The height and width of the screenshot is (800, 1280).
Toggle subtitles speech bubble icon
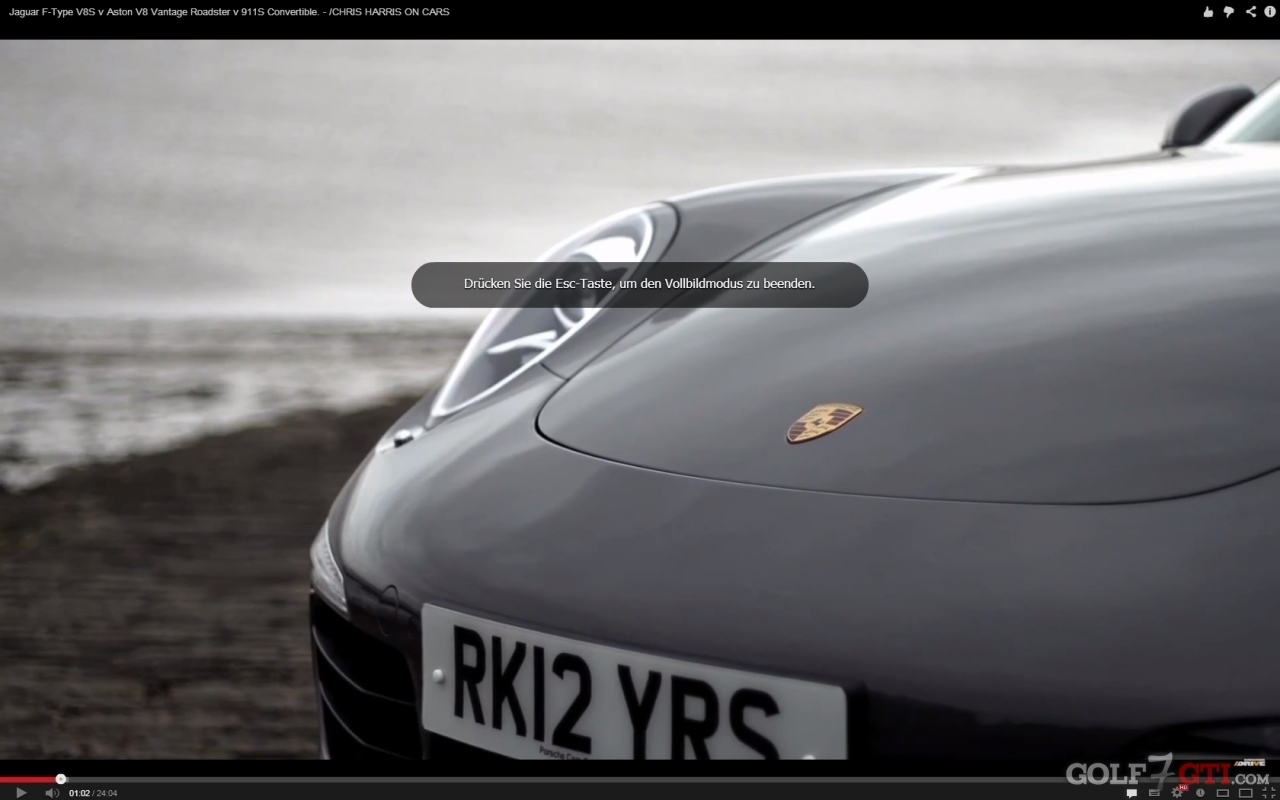point(1132,793)
